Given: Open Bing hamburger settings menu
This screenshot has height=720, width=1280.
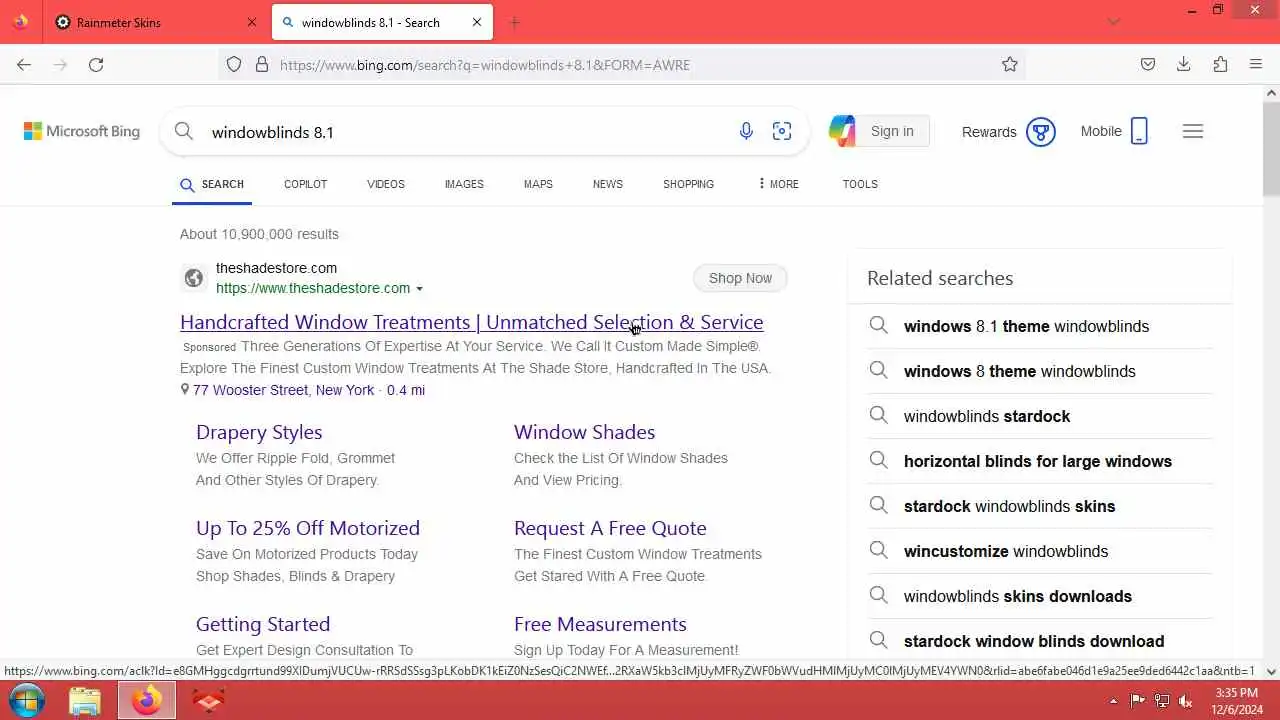Looking at the screenshot, I should 1193,131.
